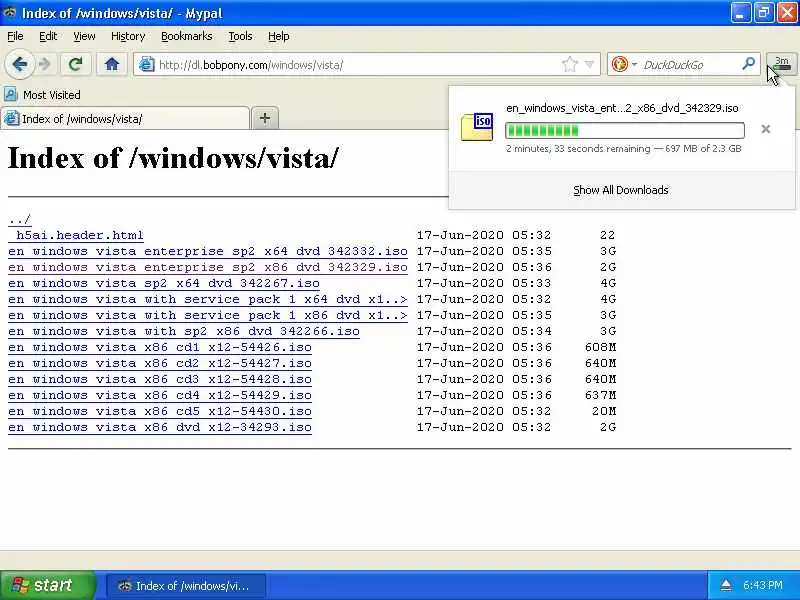Viewport: 800px width, 600px height.
Task: Click the Windows Start button
Action: 47,585
